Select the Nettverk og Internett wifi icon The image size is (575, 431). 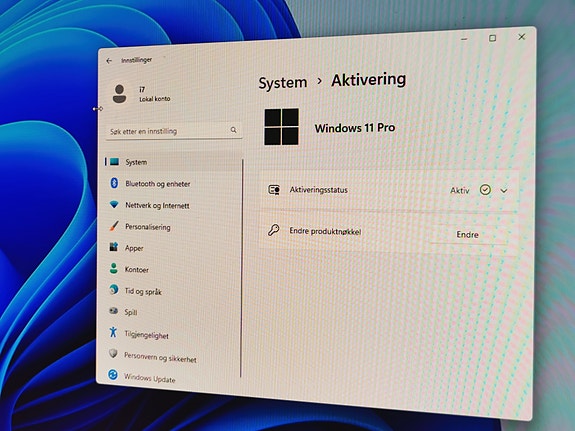[114, 204]
